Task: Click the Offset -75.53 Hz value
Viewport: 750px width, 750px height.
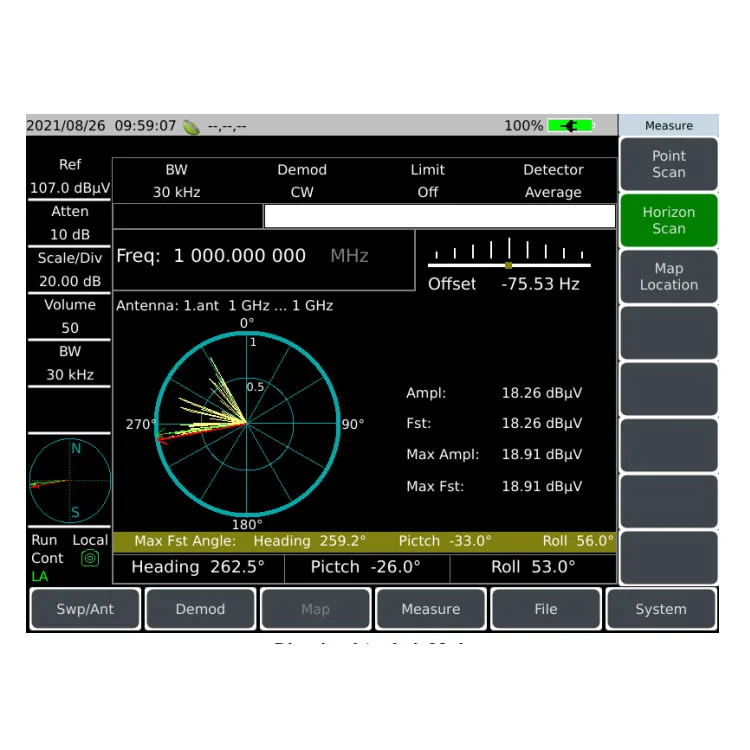Action: coord(540,284)
